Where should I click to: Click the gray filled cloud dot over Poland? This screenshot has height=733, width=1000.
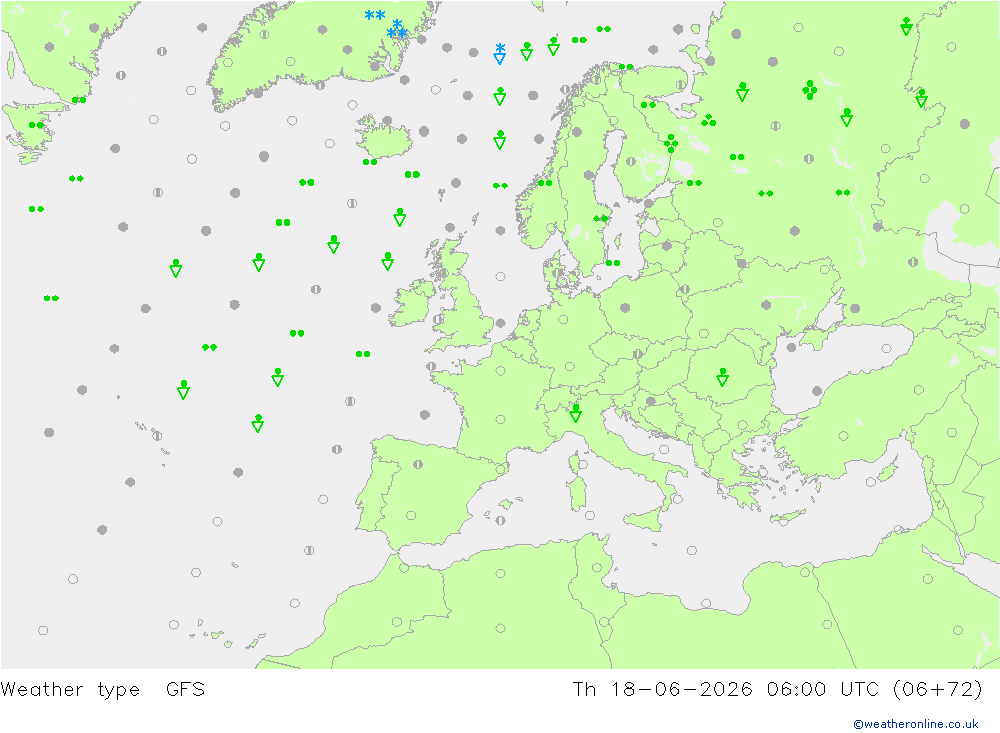pos(625,308)
